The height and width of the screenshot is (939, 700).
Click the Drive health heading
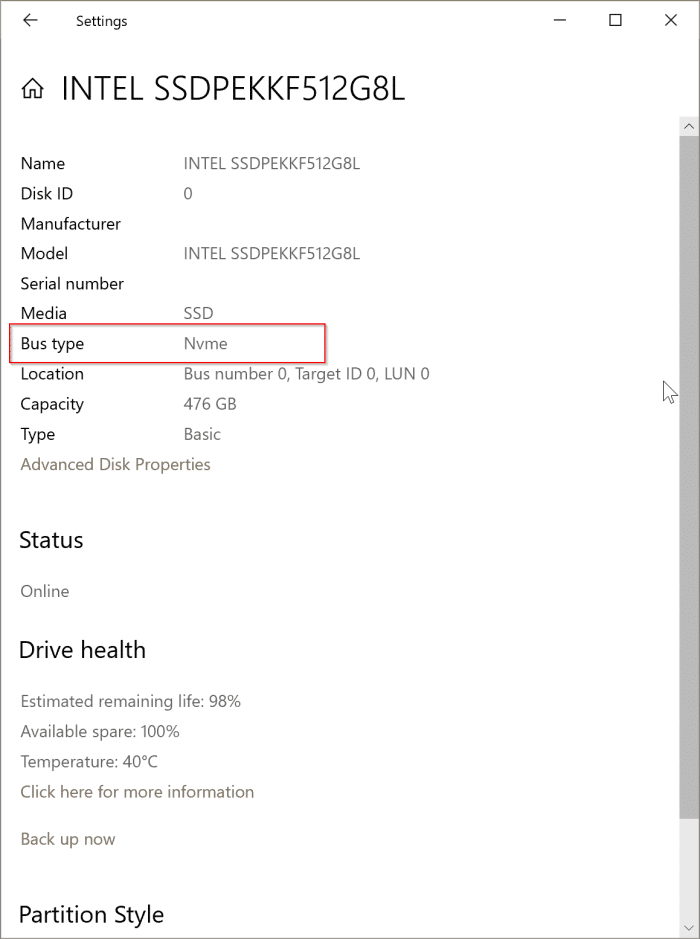pos(82,650)
